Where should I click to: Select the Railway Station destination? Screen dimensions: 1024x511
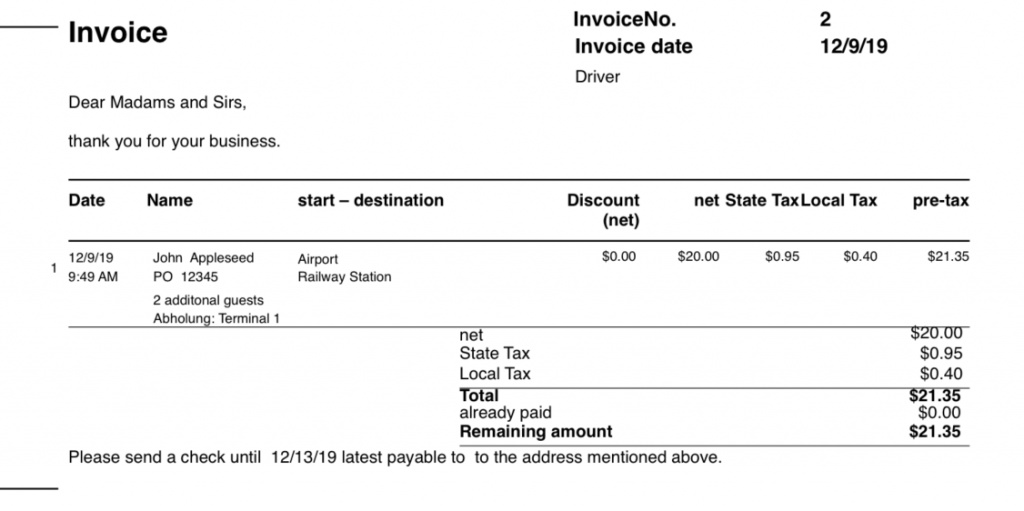pyautogui.click(x=344, y=276)
